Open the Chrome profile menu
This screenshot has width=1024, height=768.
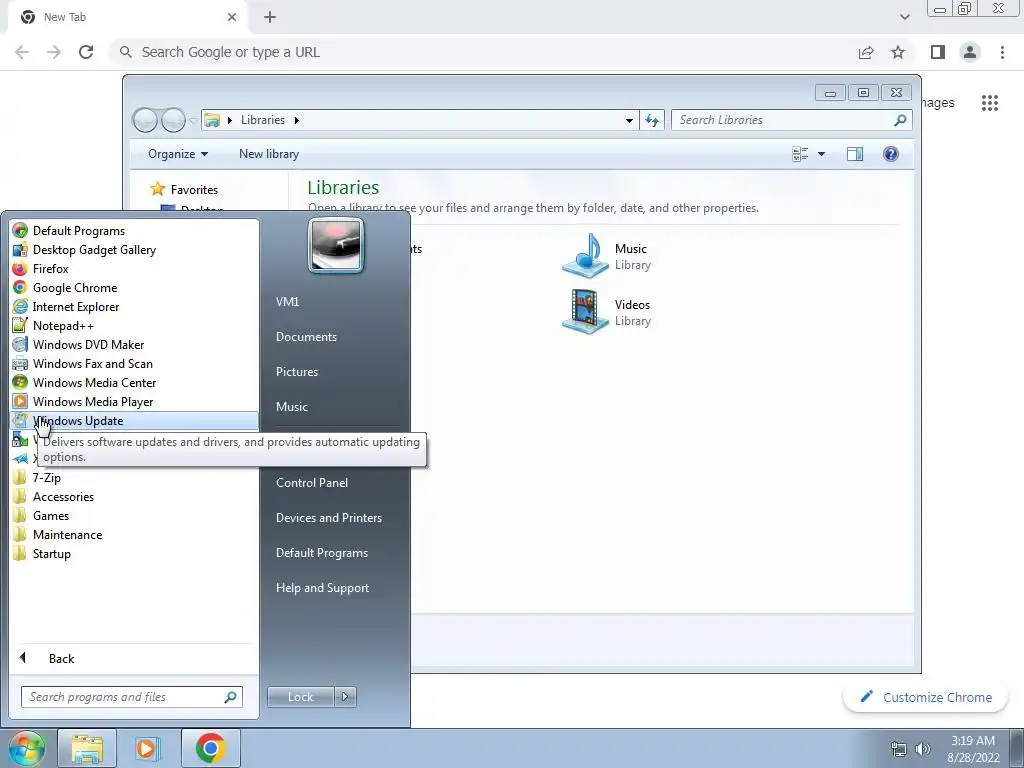(x=970, y=52)
